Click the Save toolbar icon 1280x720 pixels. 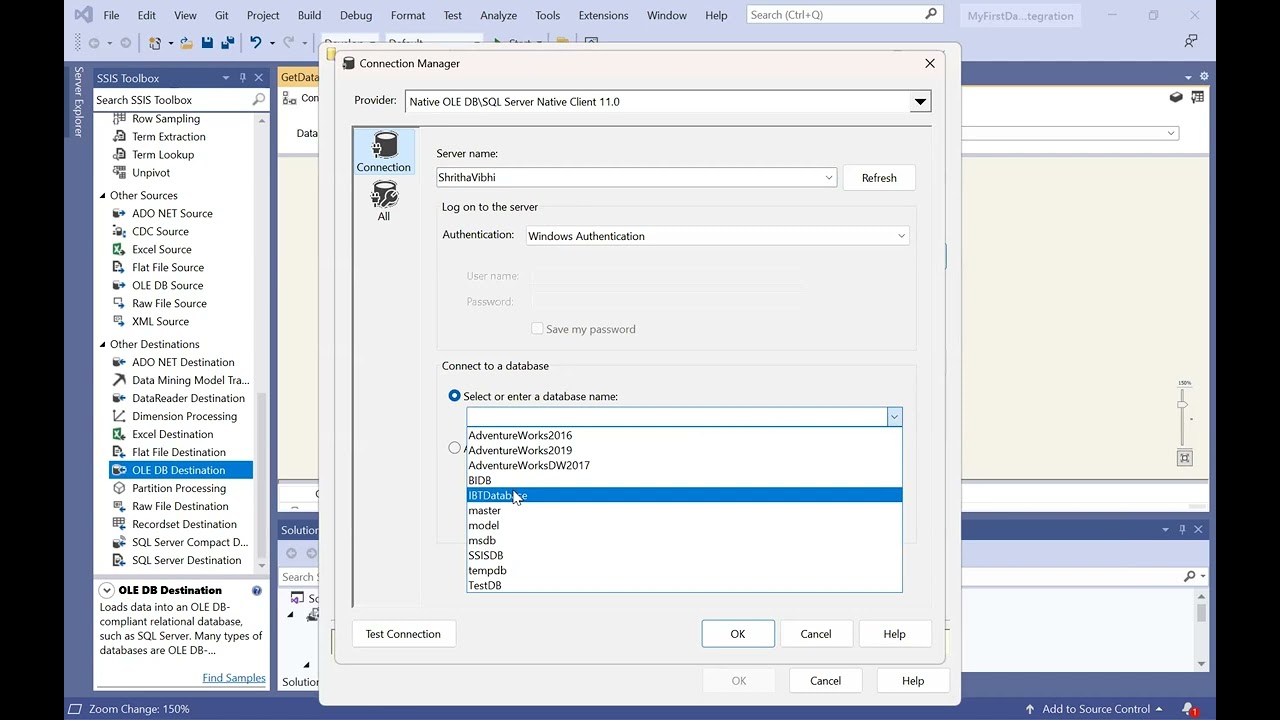(x=207, y=43)
